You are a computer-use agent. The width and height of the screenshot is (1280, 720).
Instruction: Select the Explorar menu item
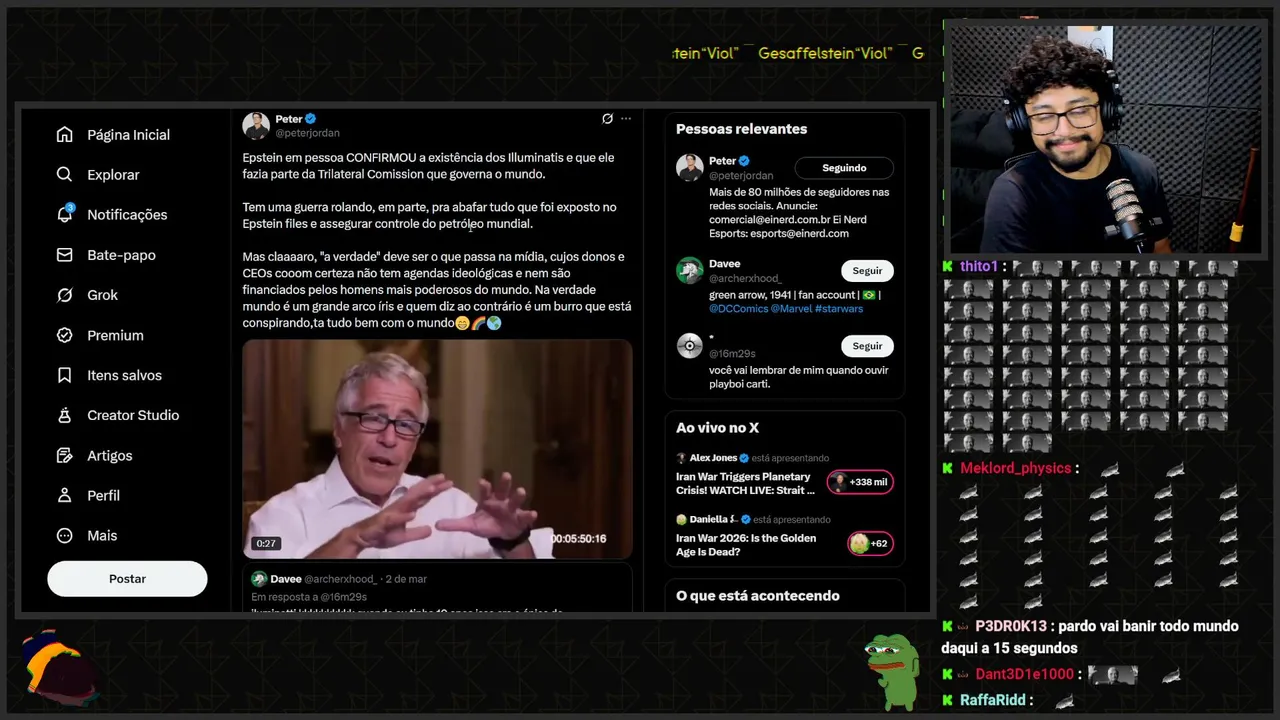(113, 175)
